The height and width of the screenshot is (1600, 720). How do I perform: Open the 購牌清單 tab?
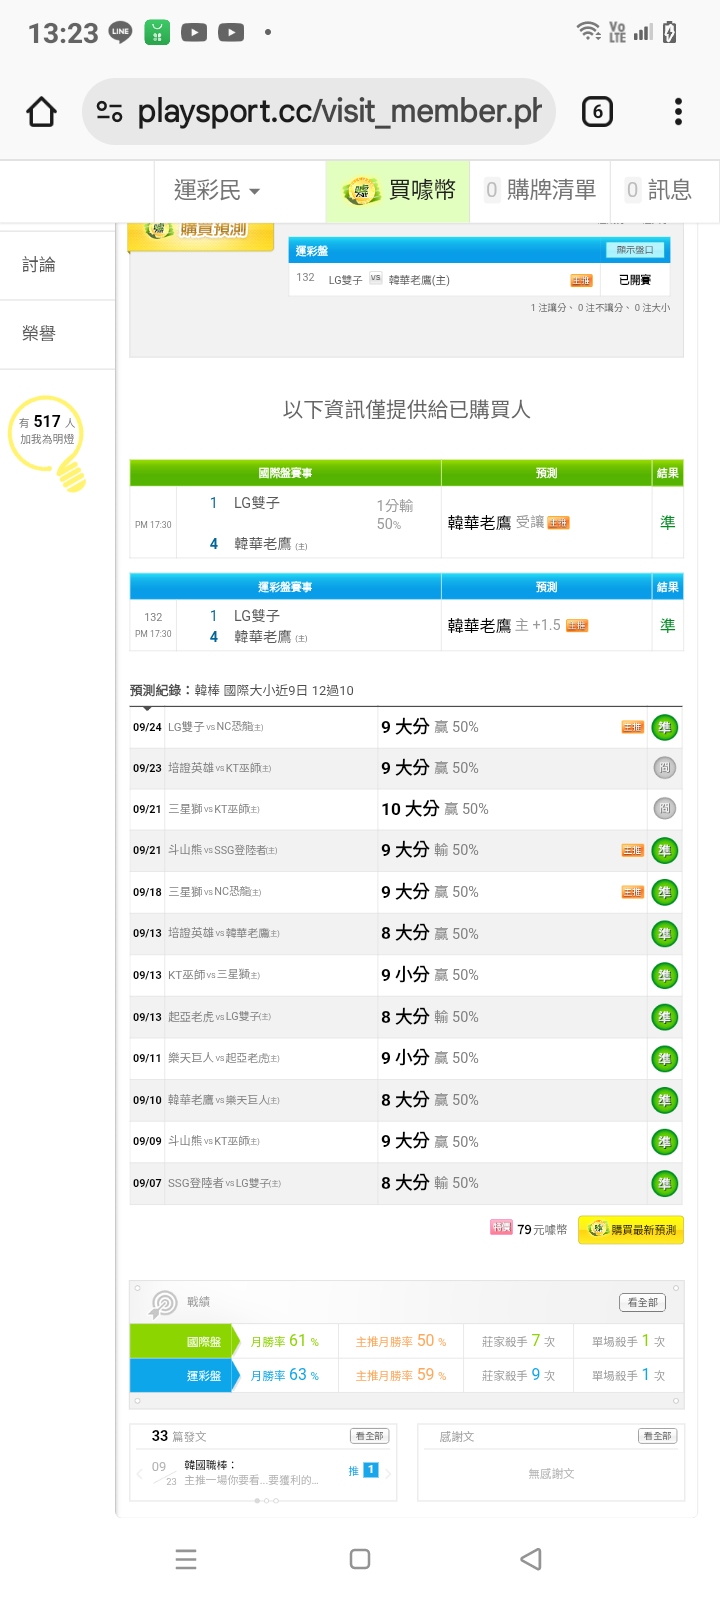pyautogui.click(x=540, y=190)
